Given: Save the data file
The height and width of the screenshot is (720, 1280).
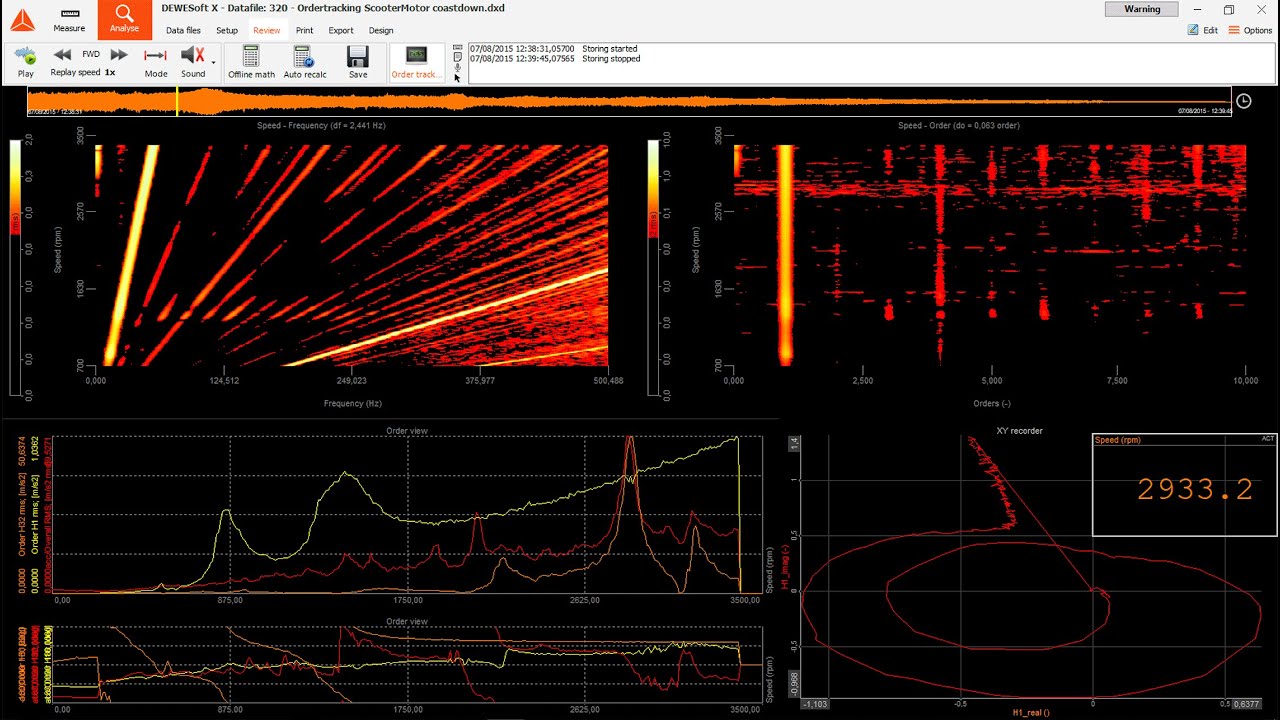Looking at the screenshot, I should 358,61.
